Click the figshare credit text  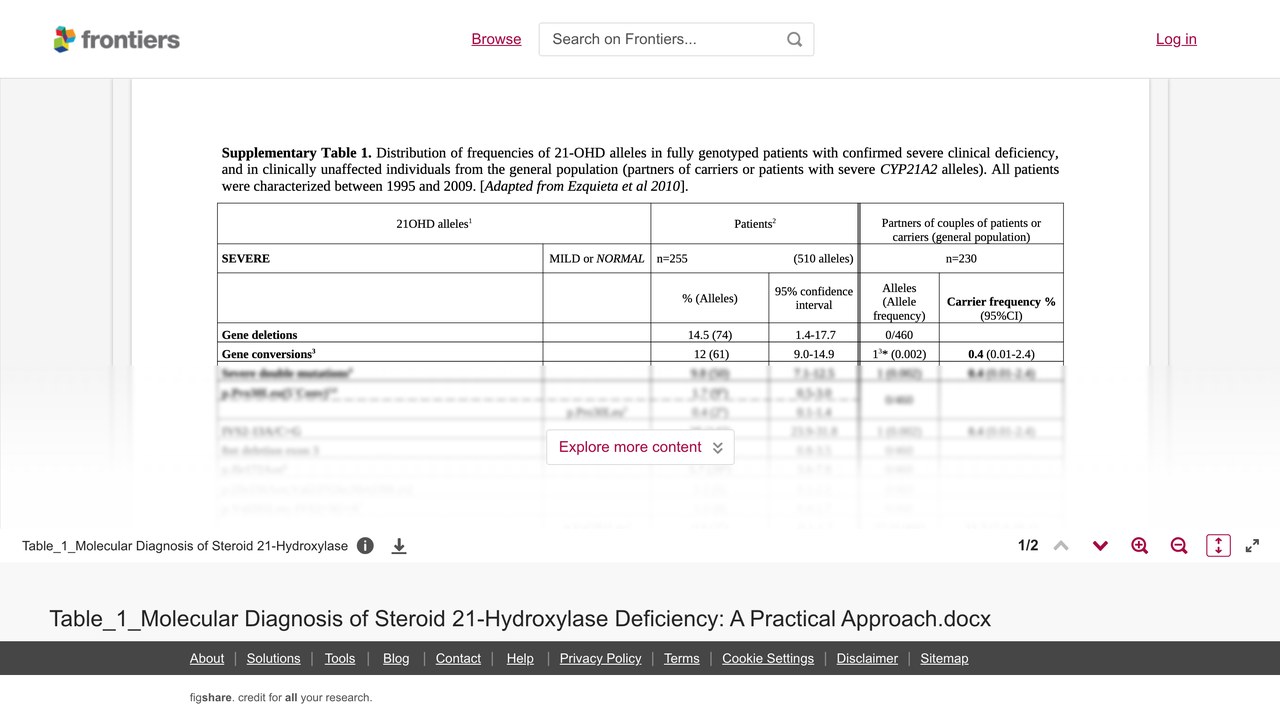tap(281, 698)
